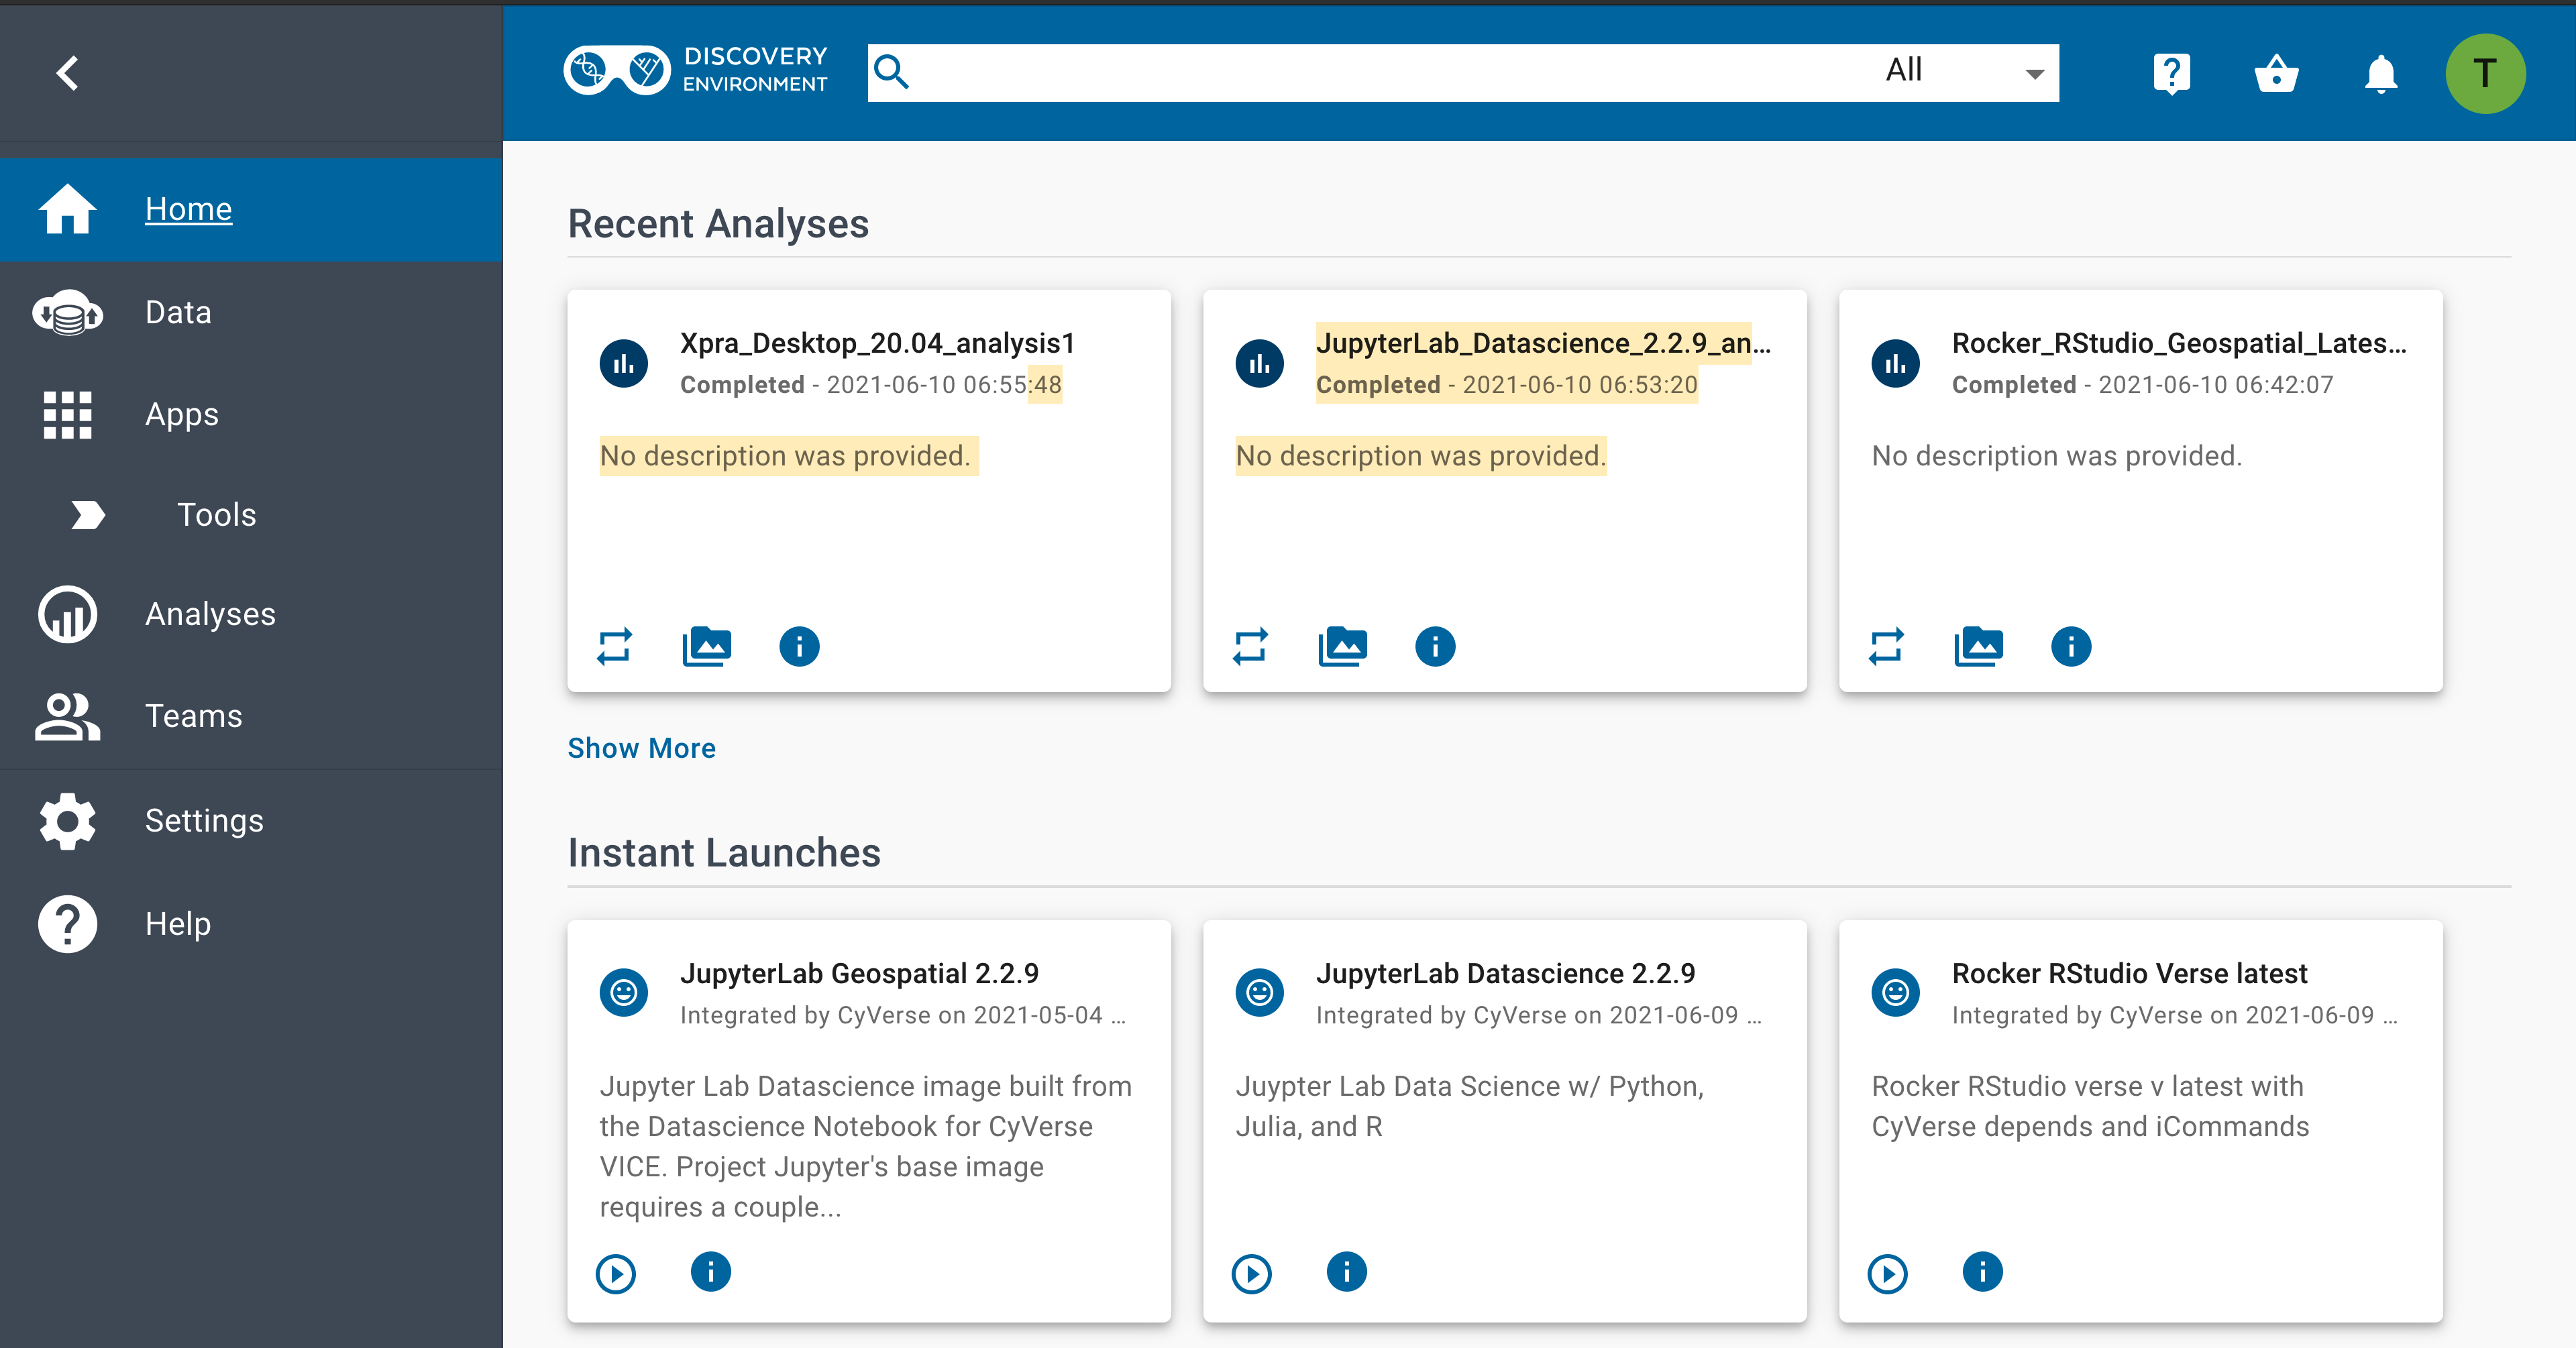Click the JupyterLab_Datascience_2.2.9_an... title
The image size is (2576, 1348).
click(1543, 343)
